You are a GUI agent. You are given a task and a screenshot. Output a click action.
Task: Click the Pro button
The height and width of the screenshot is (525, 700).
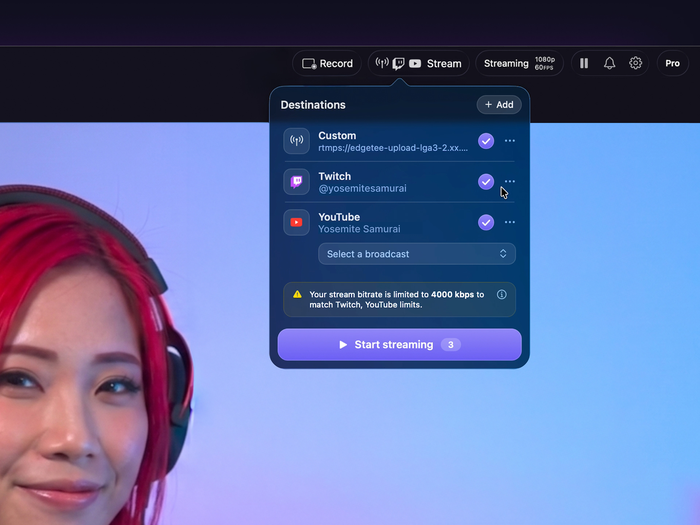[672, 63]
